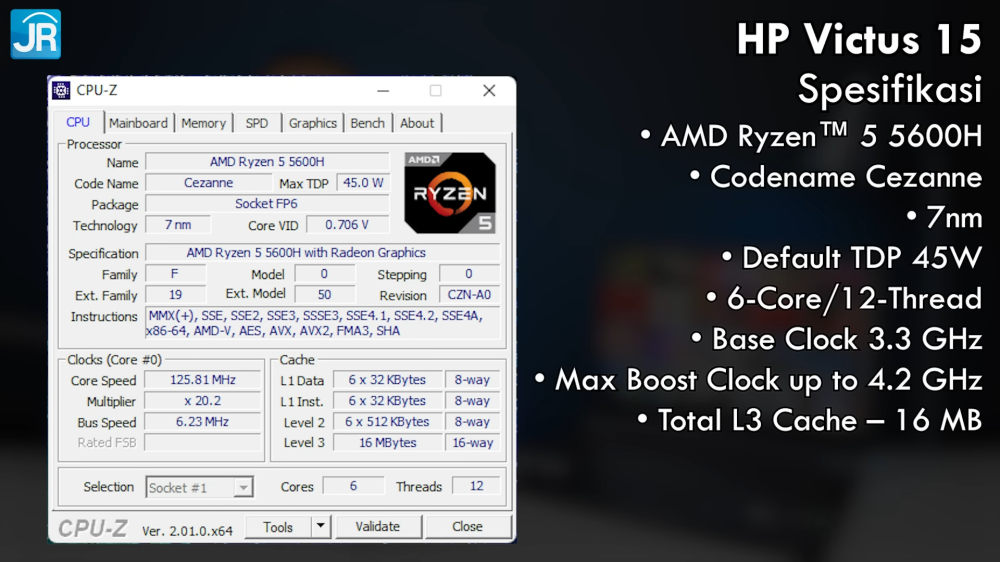Open the About tab

pyautogui.click(x=416, y=123)
